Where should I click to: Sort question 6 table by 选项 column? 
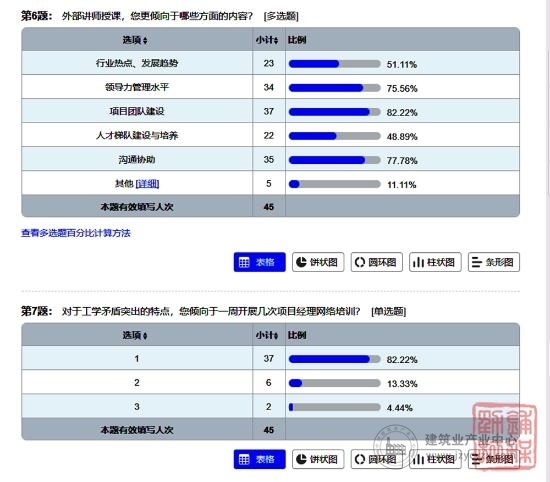coord(135,40)
